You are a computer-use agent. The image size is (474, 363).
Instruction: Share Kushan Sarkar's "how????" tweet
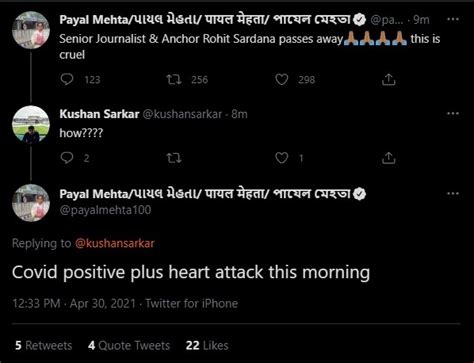coord(389,158)
